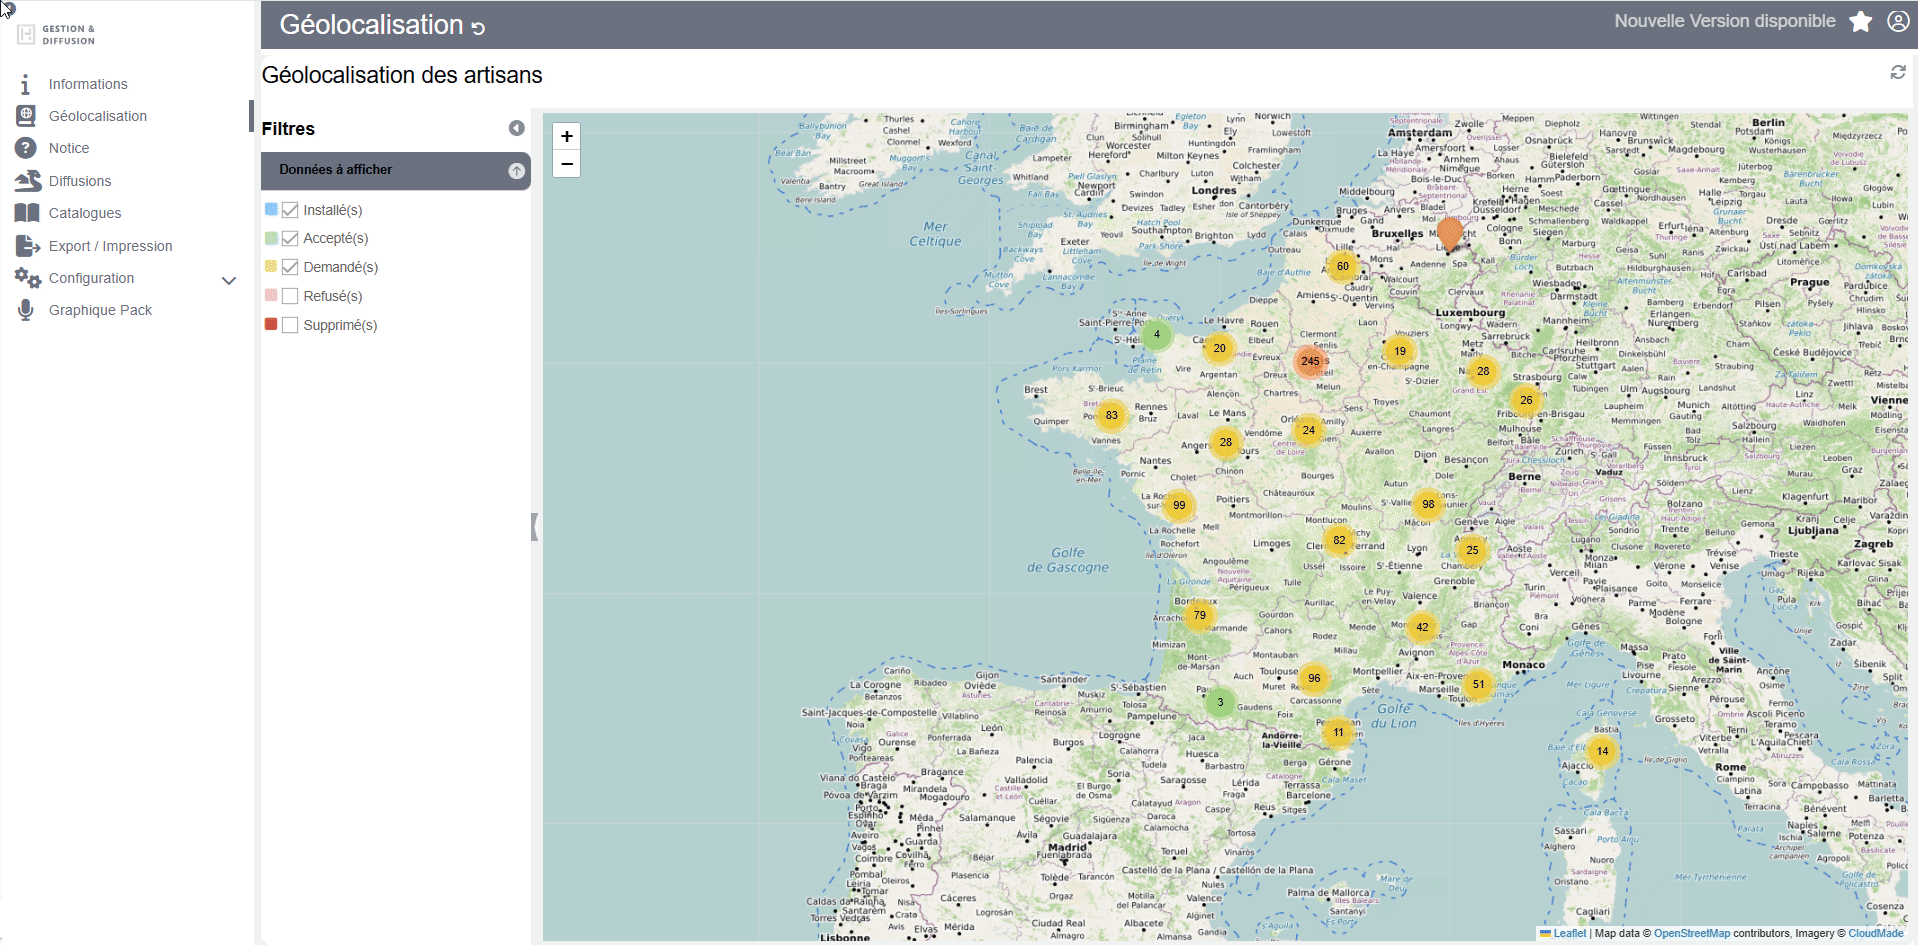Zoom in on the map
1918x945 pixels.
566,137
